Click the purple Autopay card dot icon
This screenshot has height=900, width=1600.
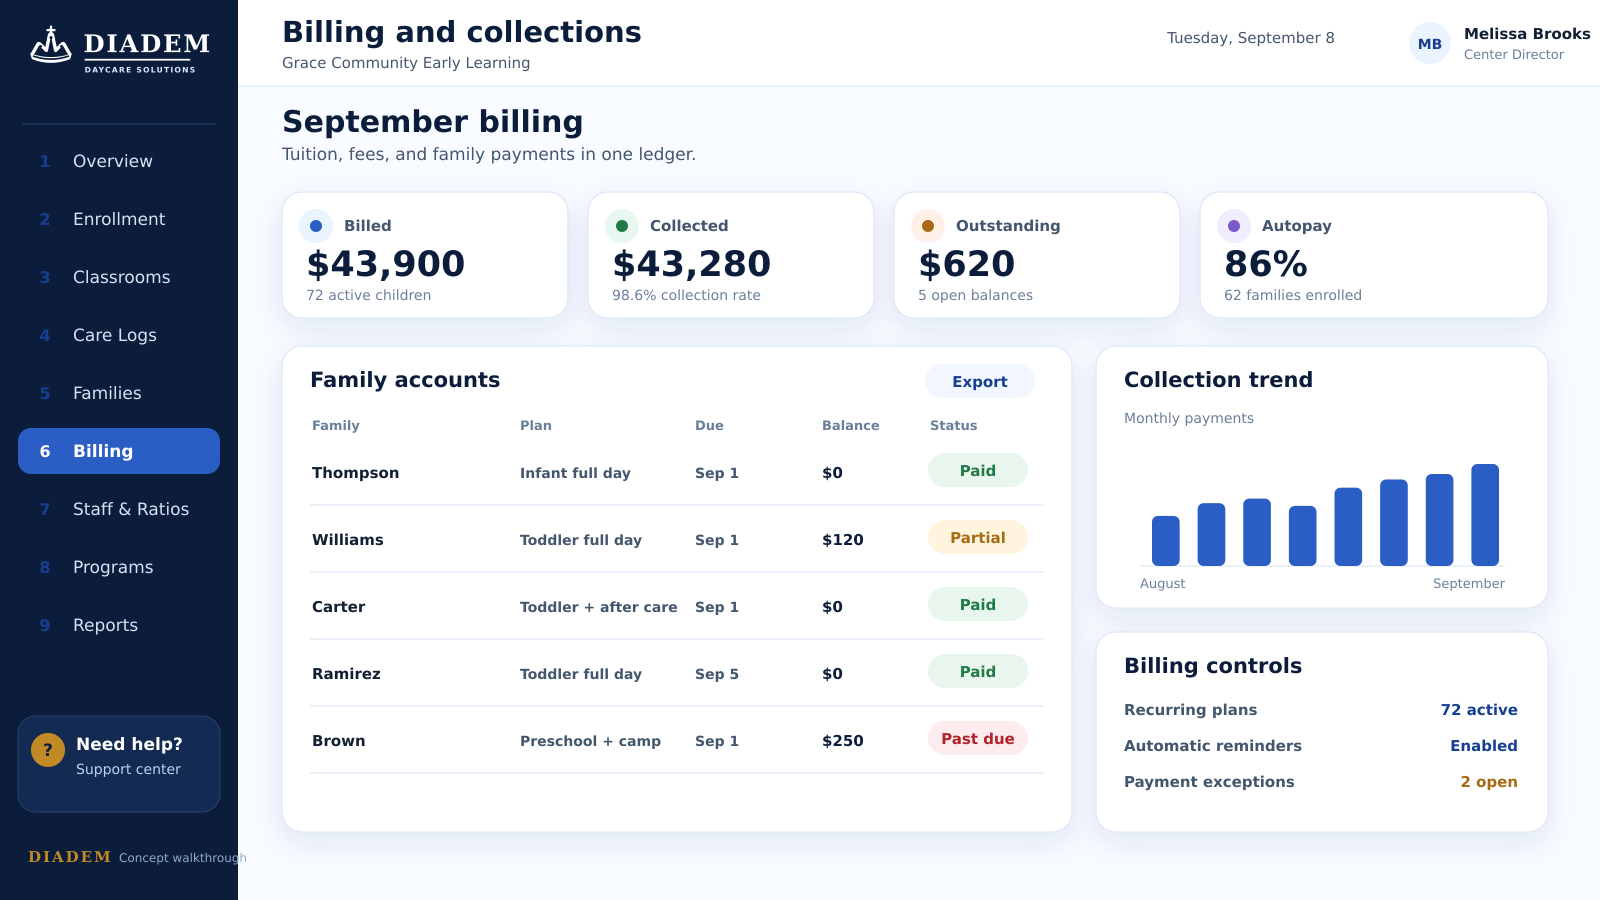click(1234, 226)
